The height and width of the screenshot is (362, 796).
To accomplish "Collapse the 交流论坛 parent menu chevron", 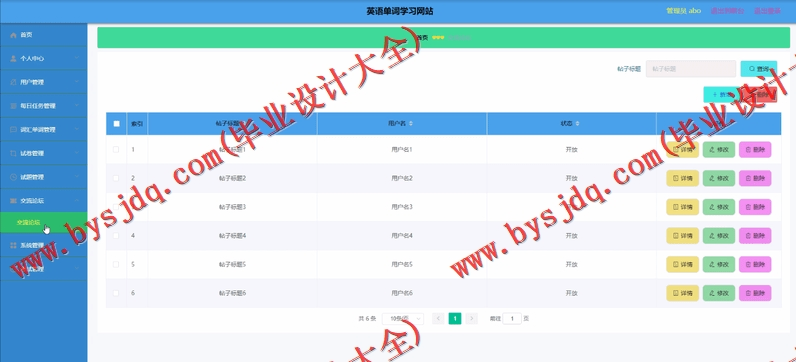I will pyautogui.click(x=77, y=201).
